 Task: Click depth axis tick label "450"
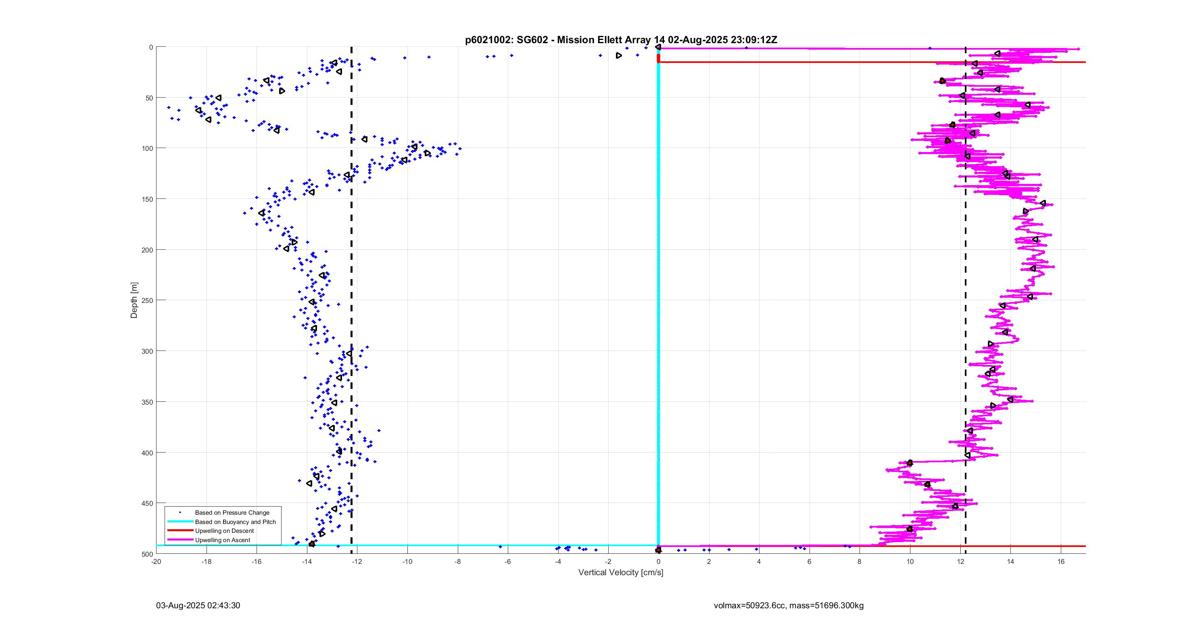point(146,503)
